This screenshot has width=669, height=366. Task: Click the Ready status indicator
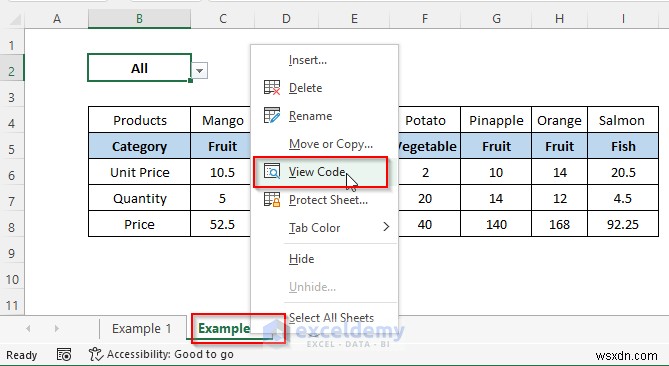21,355
